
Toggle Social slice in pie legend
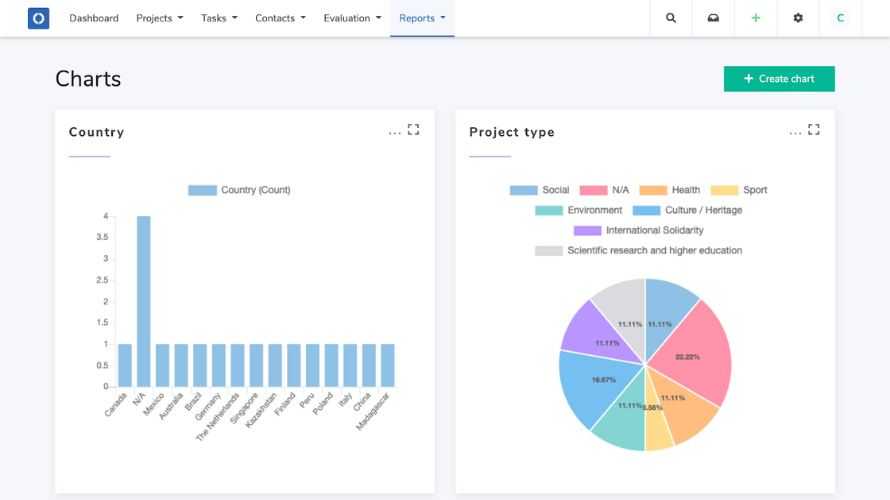[540, 190]
